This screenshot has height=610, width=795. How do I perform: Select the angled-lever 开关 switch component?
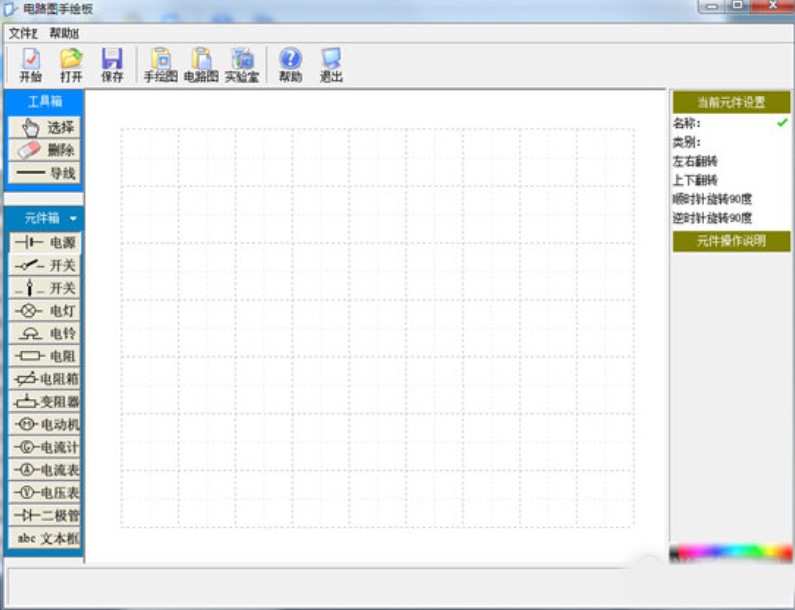(45, 265)
